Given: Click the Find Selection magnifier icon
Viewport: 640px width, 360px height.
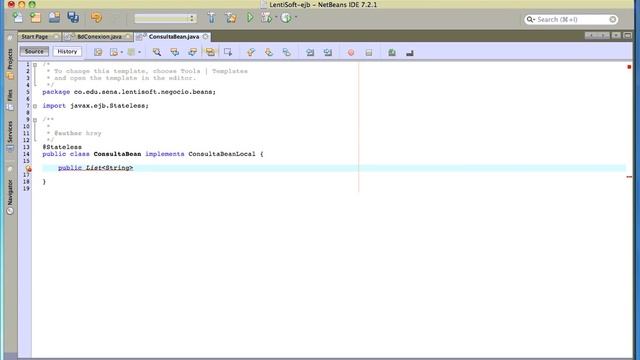Looking at the screenshot, I should click(x=157, y=52).
